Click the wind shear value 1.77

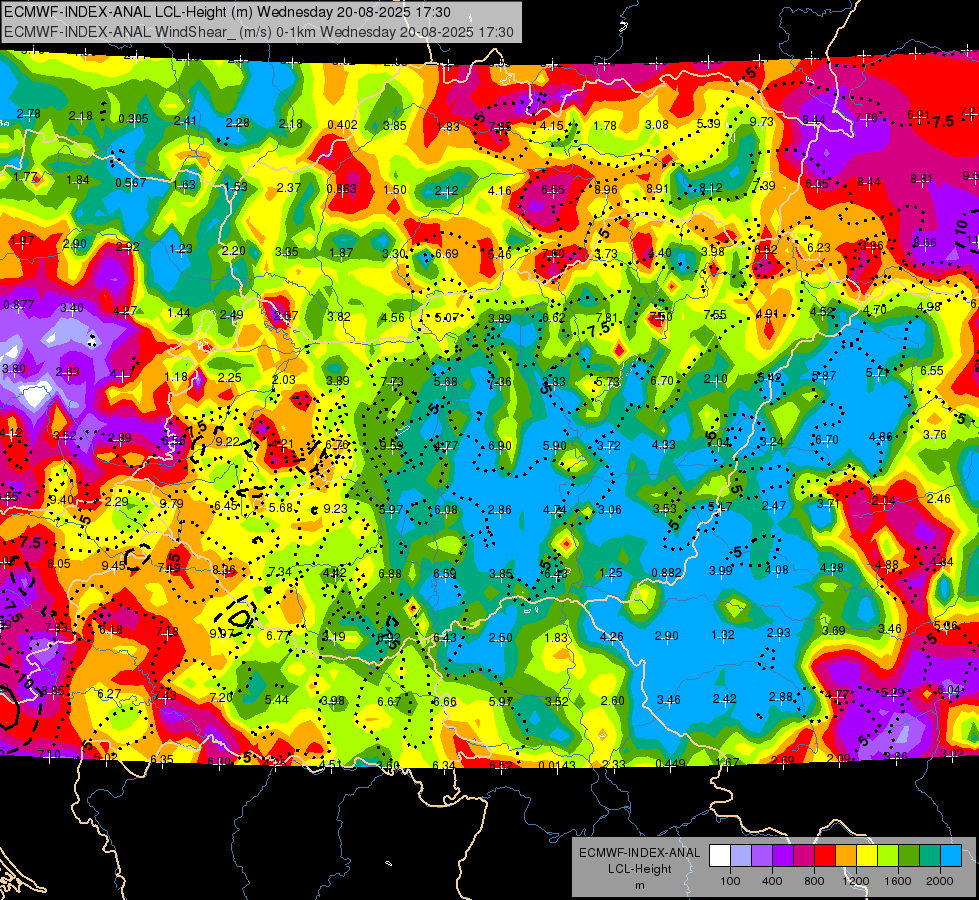pyautogui.click(x=26, y=177)
